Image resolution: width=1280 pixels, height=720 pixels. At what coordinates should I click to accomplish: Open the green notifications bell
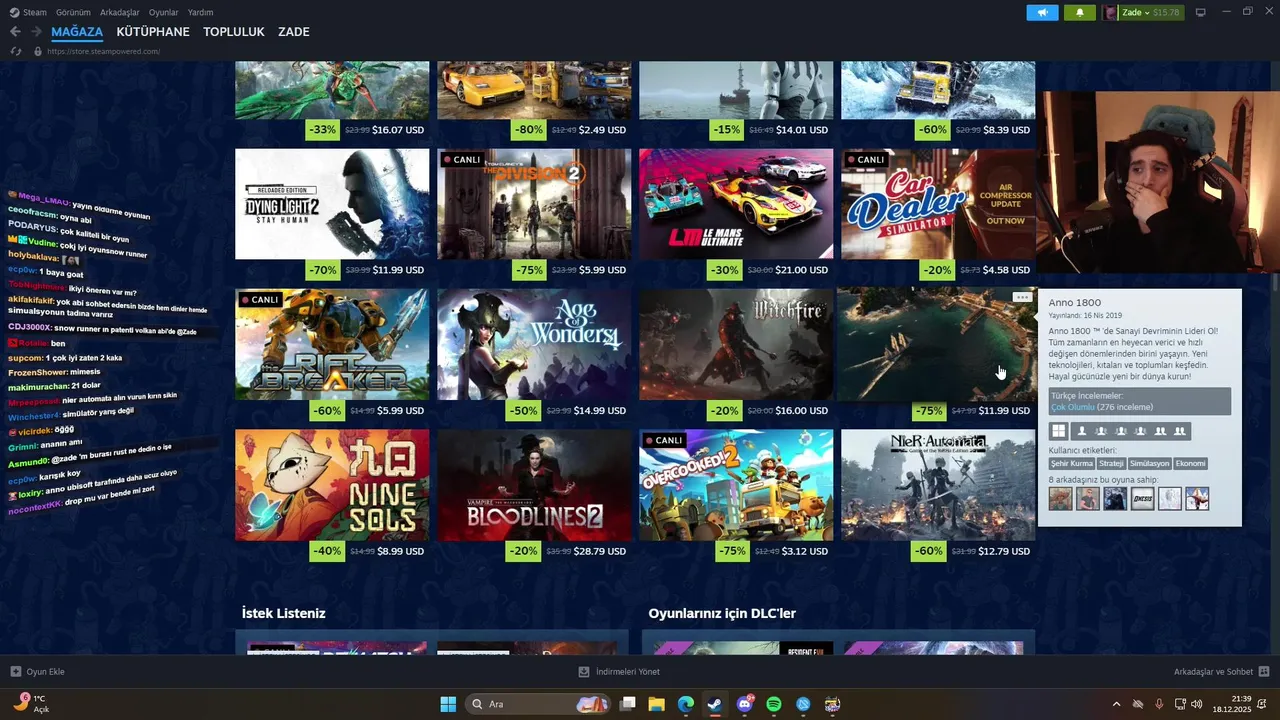click(1079, 13)
